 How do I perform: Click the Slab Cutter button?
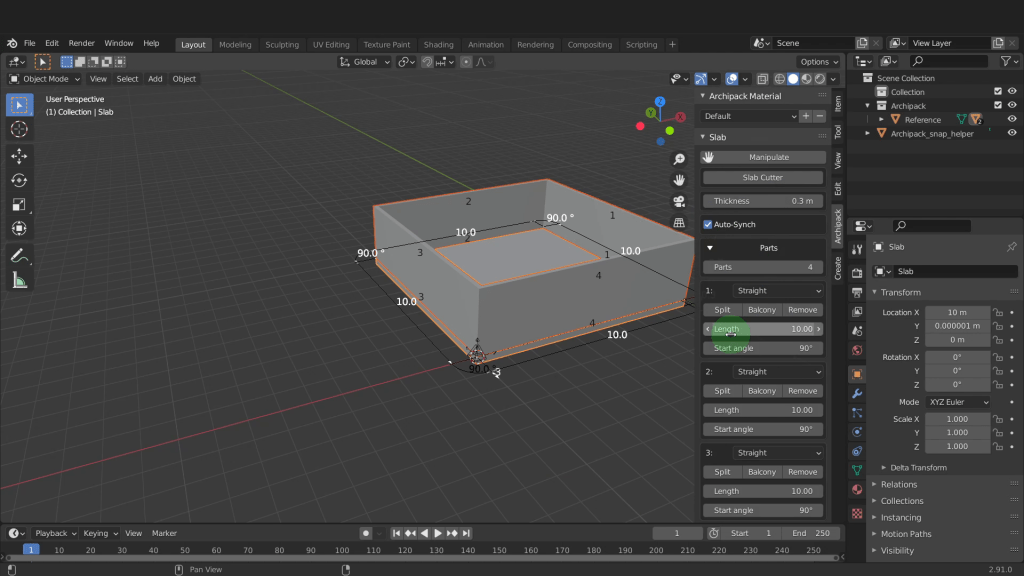pyautogui.click(x=763, y=177)
